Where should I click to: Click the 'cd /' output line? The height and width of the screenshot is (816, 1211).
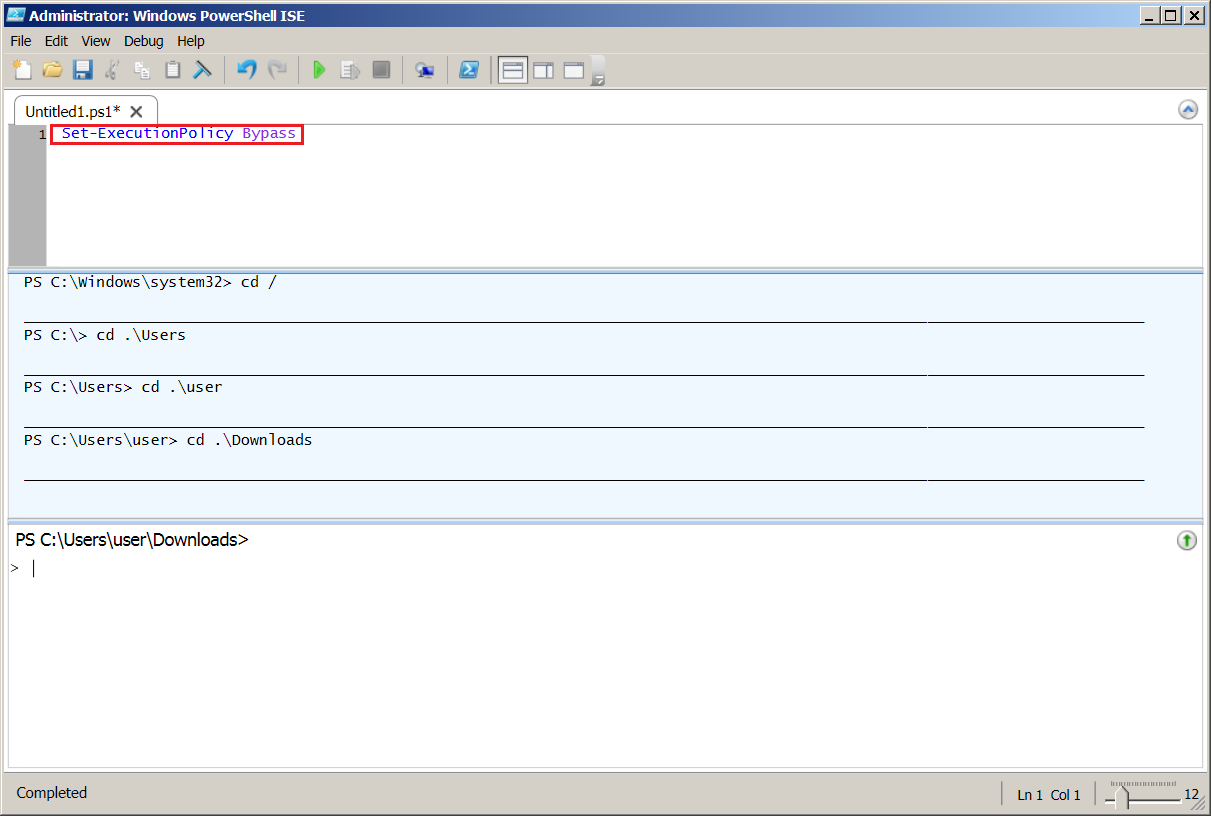(x=150, y=282)
